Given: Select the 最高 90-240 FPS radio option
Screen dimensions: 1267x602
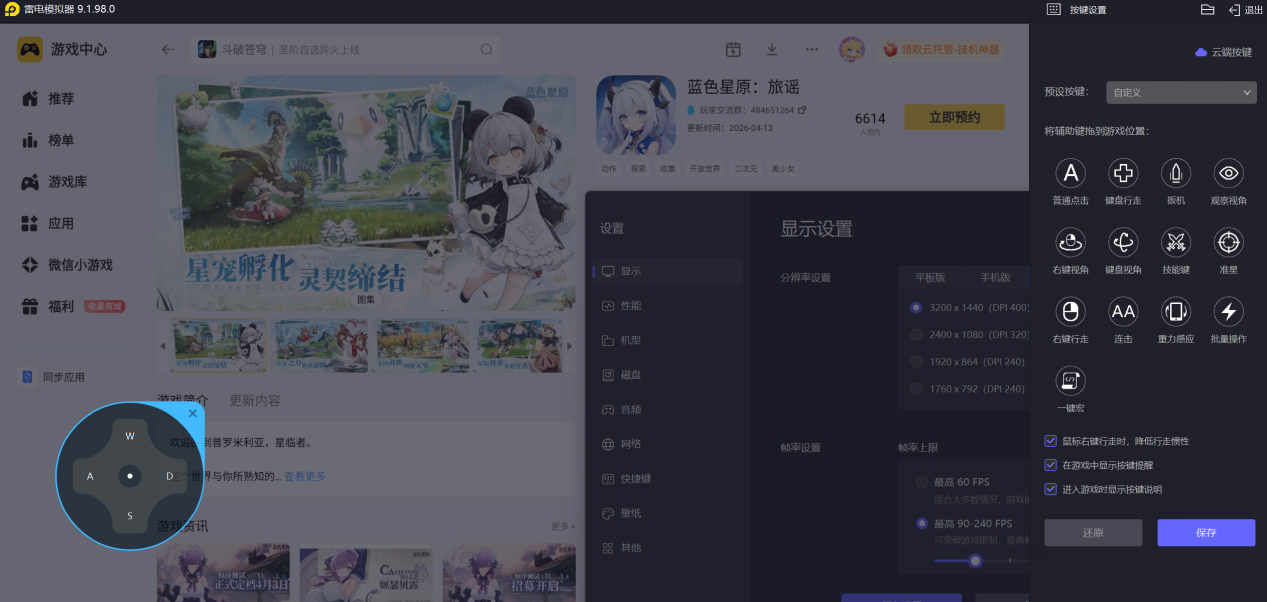Looking at the screenshot, I should [922, 523].
